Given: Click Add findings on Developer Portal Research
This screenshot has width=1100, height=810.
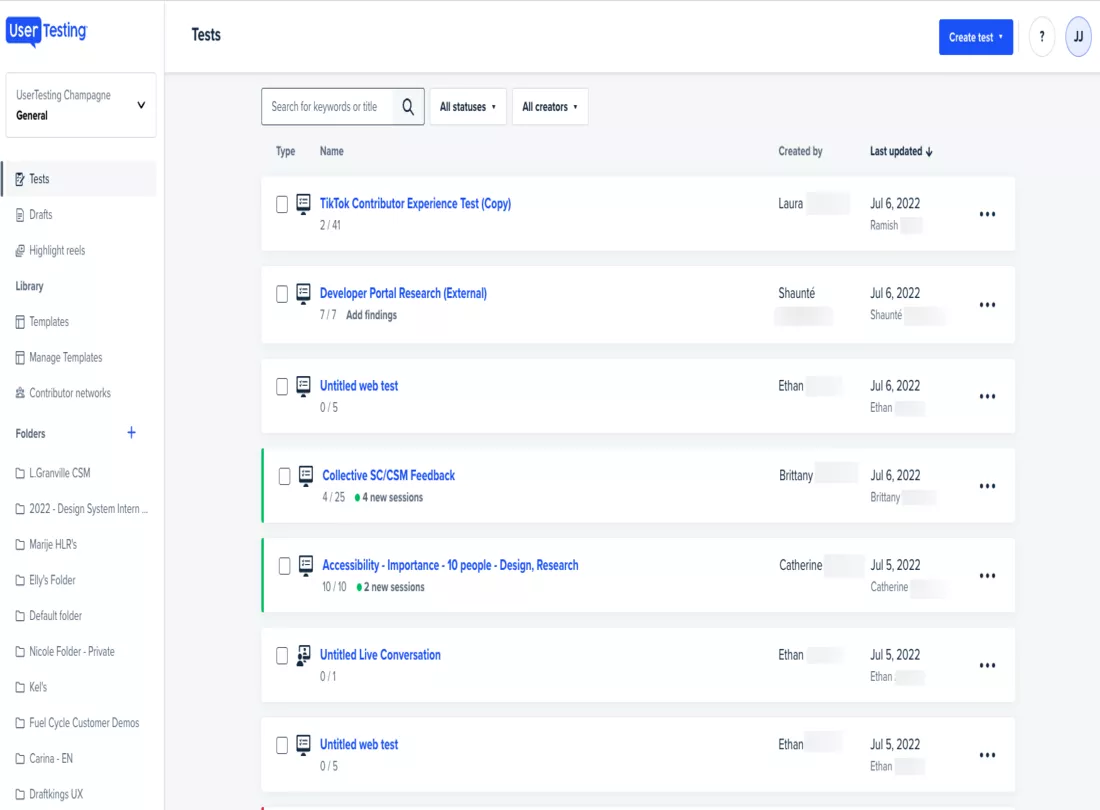Looking at the screenshot, I should point(371,315).
